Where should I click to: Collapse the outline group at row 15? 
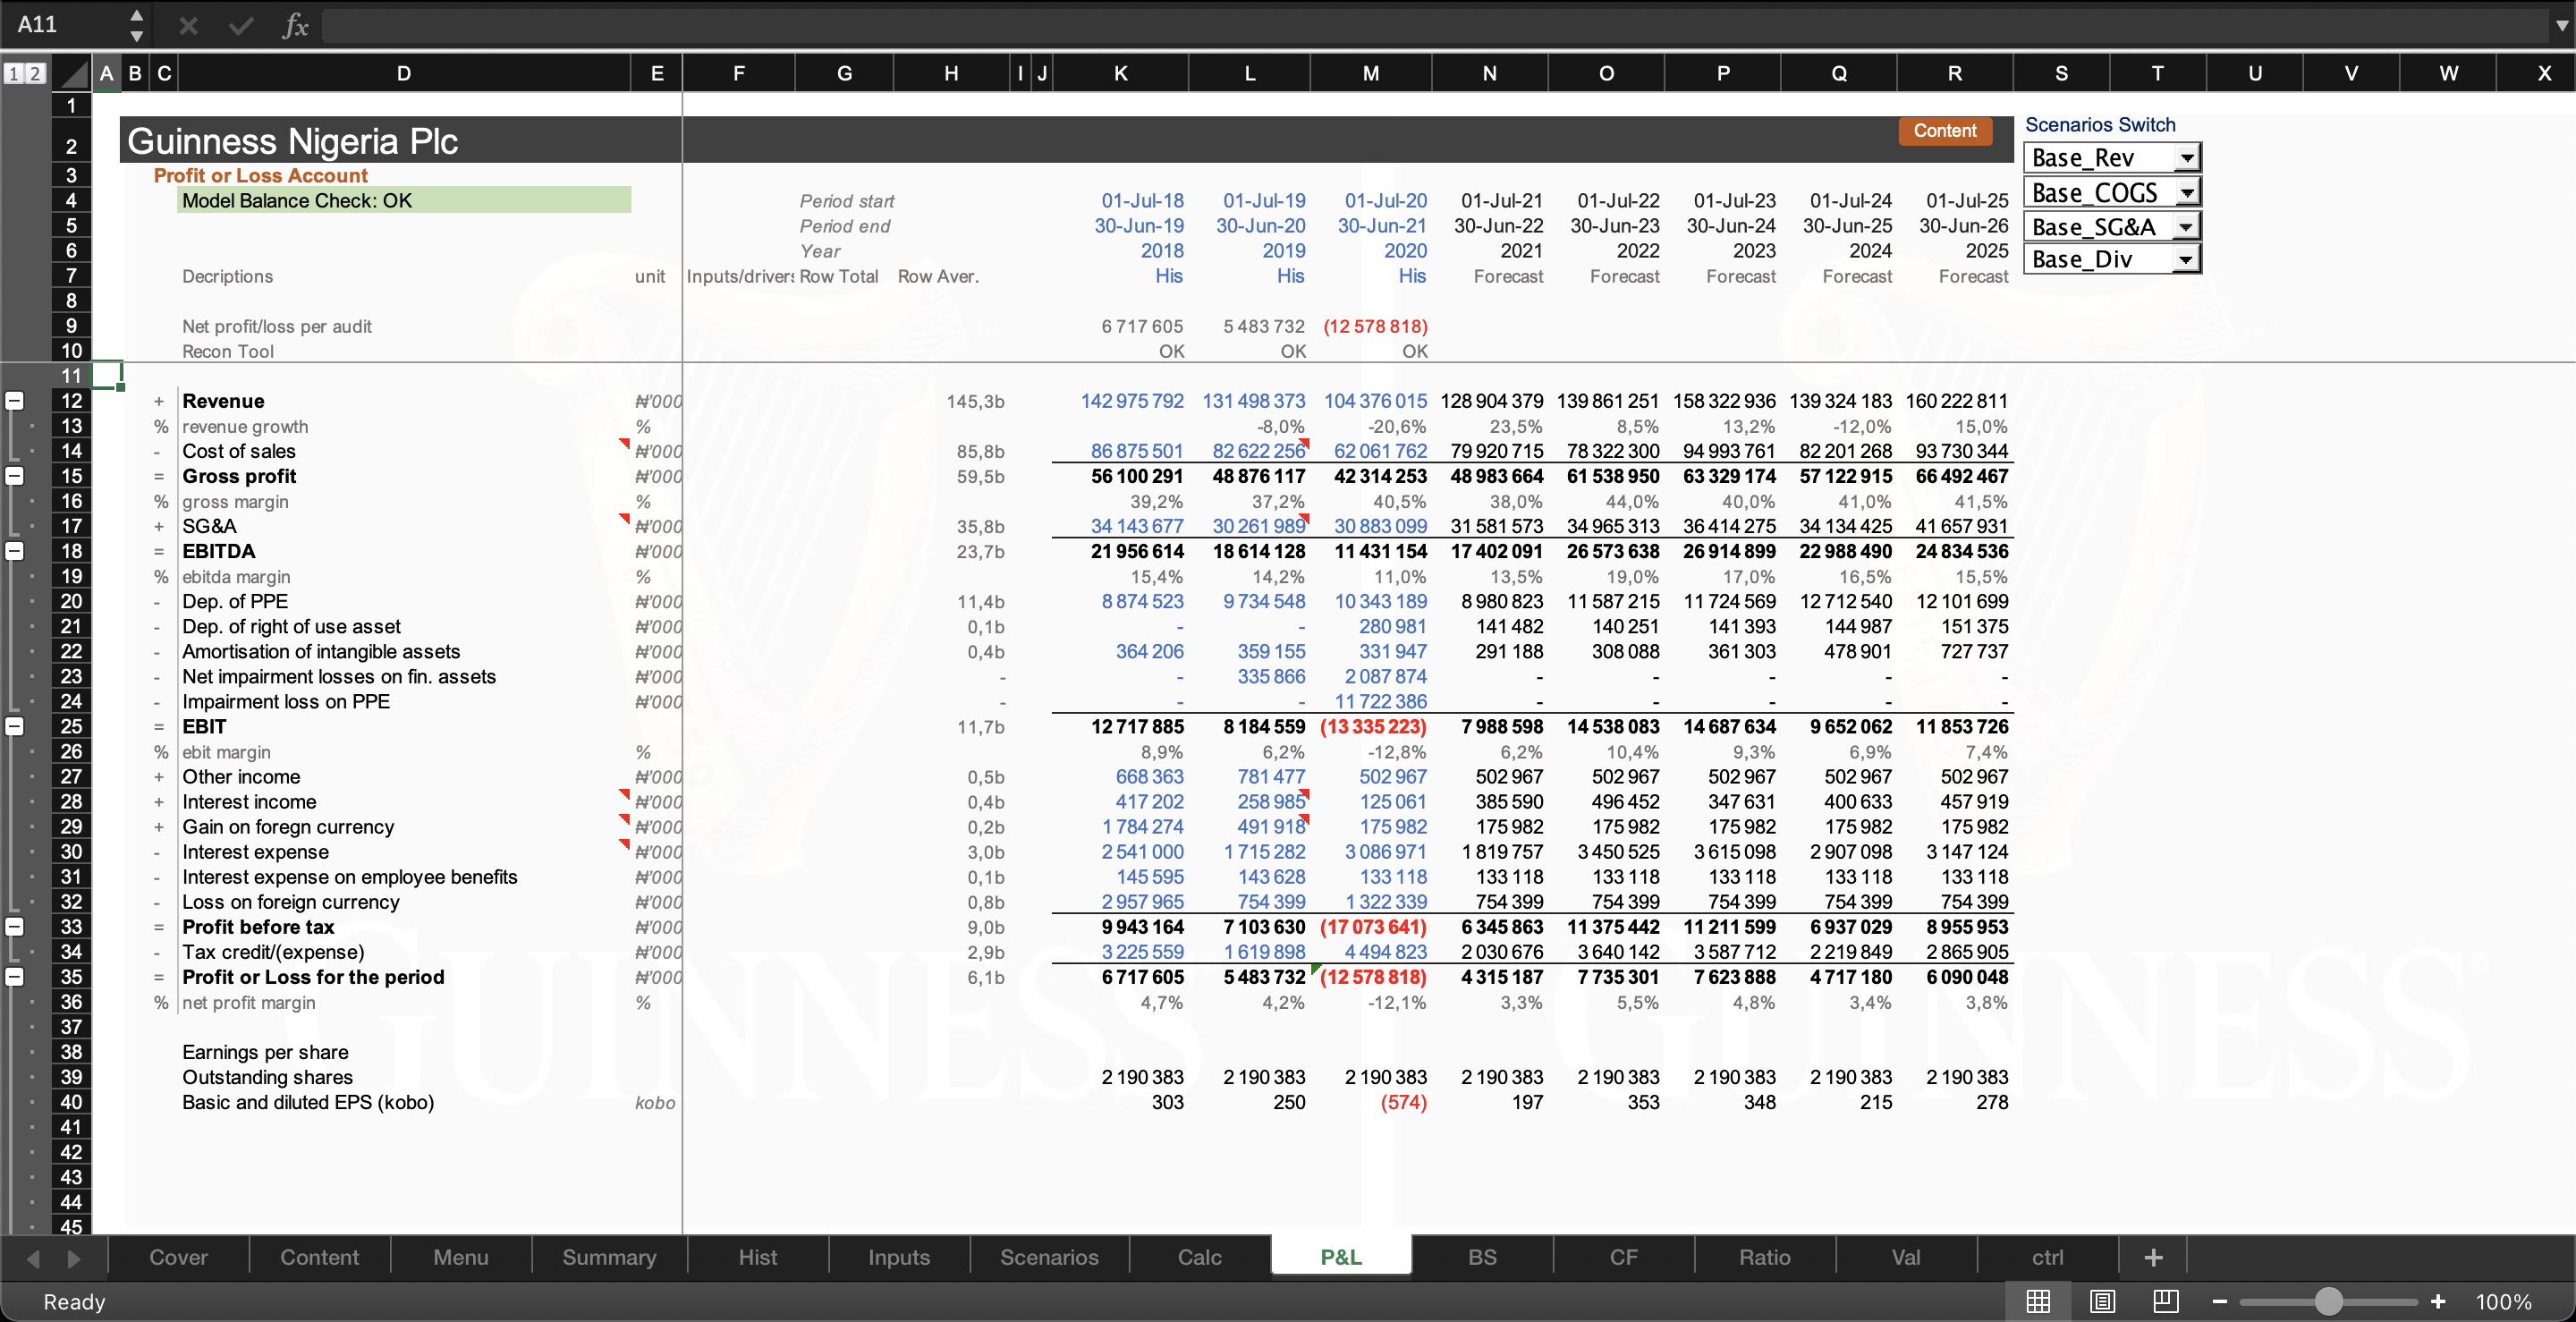pos(15,476)
